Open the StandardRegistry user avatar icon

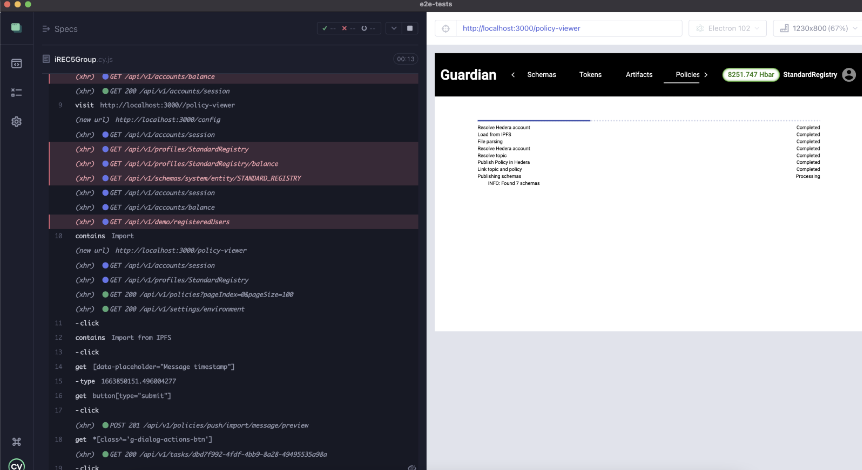pos(849,75)
